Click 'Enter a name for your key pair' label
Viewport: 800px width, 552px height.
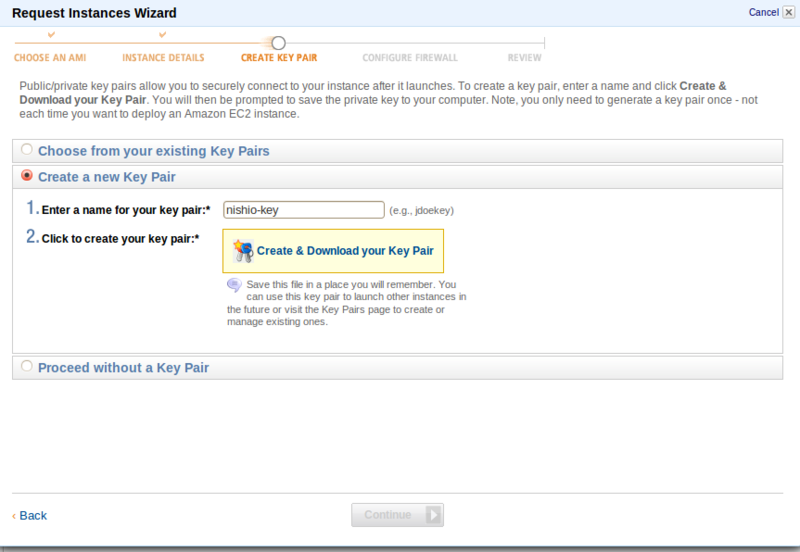[126, 210]
